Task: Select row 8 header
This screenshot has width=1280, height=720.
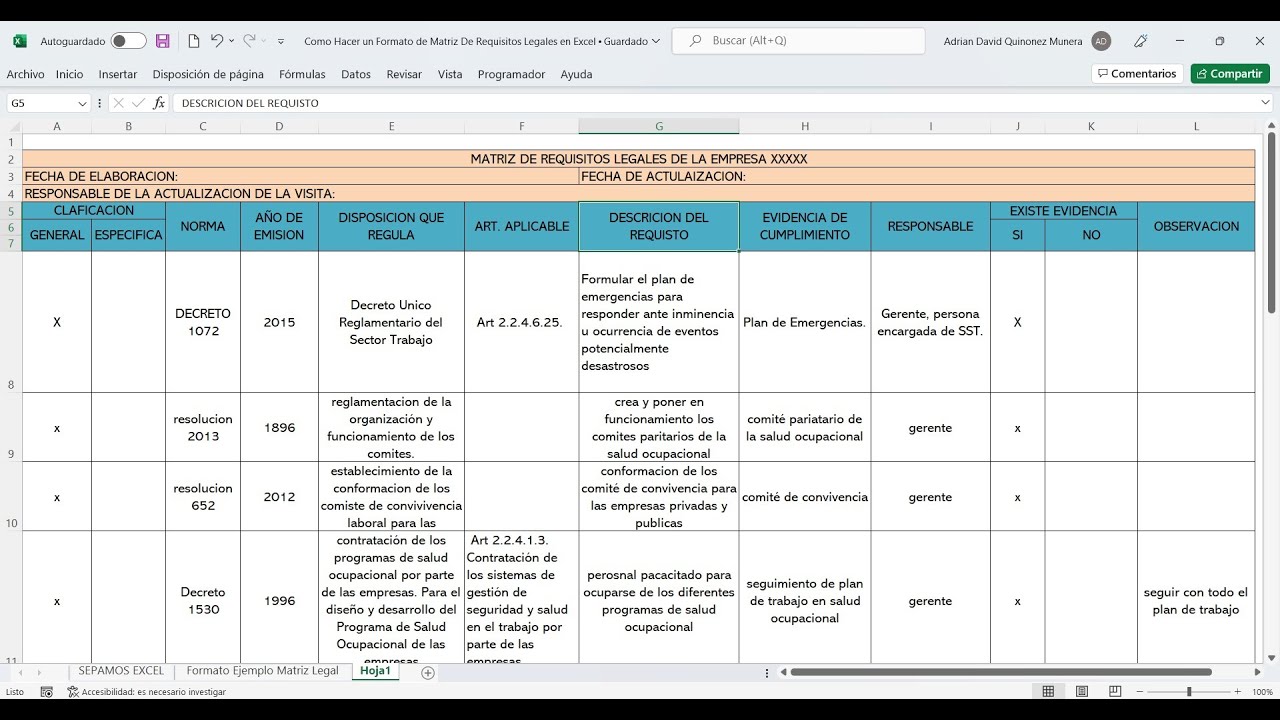Action: (11, 322)
